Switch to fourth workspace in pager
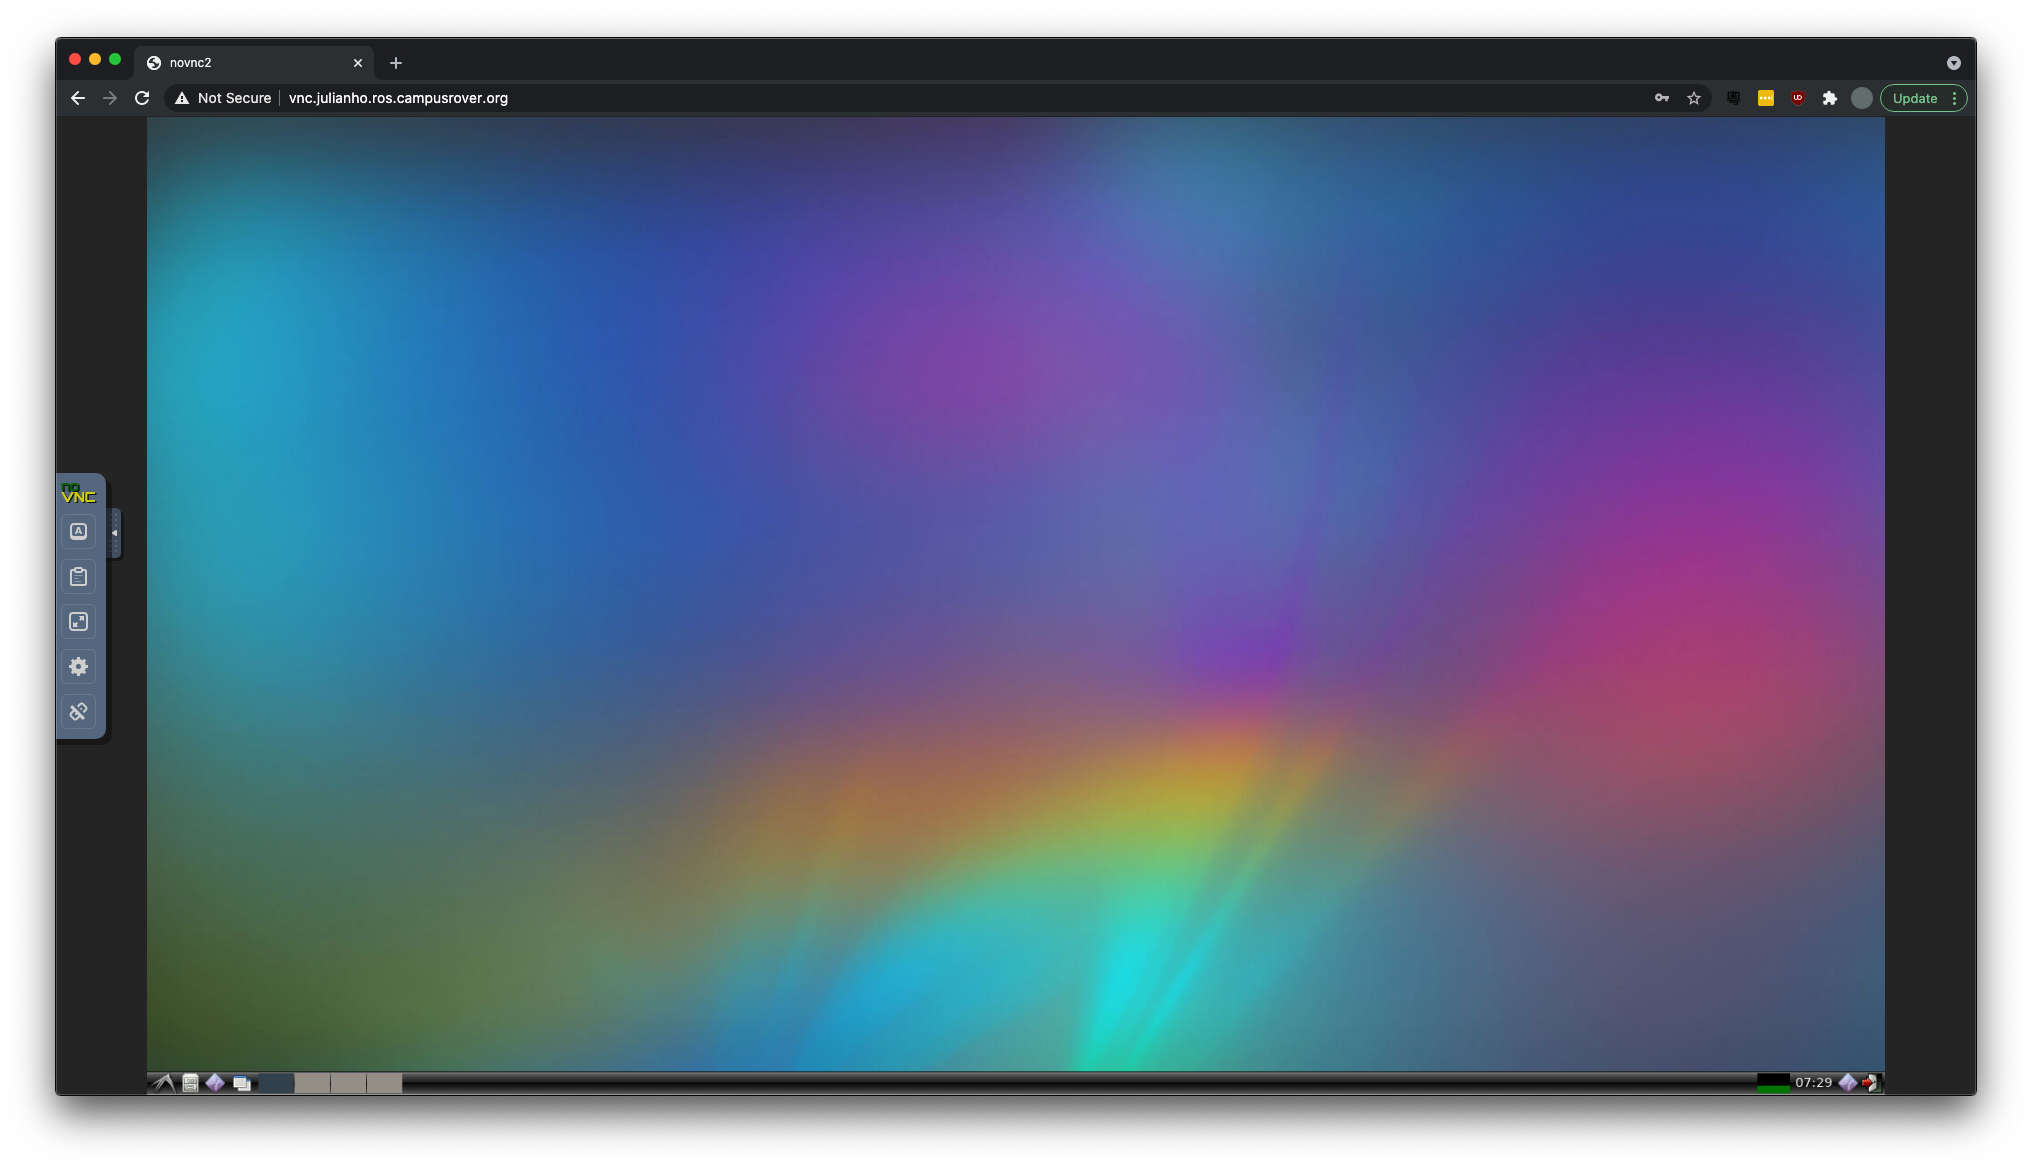2032x1169 pixels. tap(384, 1082)
